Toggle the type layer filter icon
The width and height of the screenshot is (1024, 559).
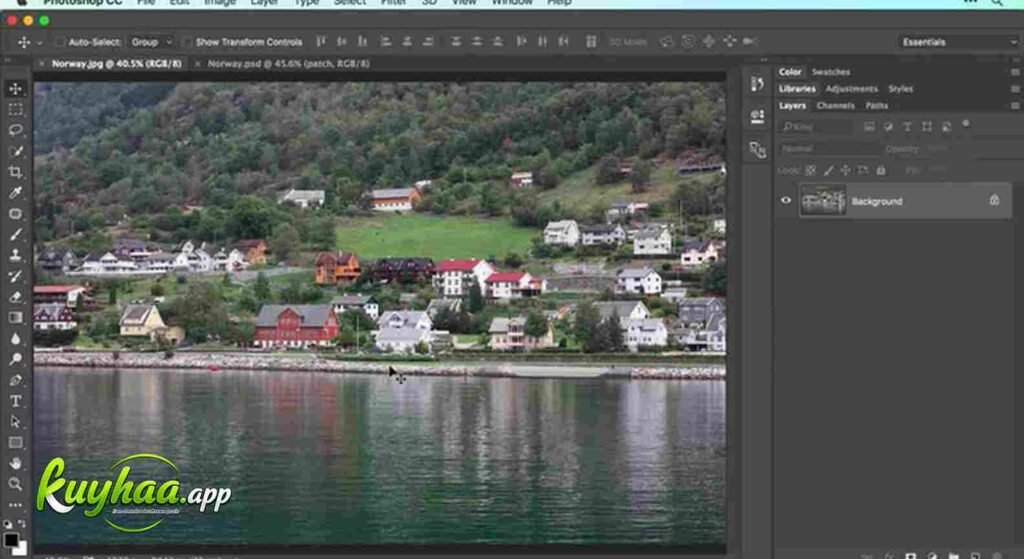[x=907, y=127]
